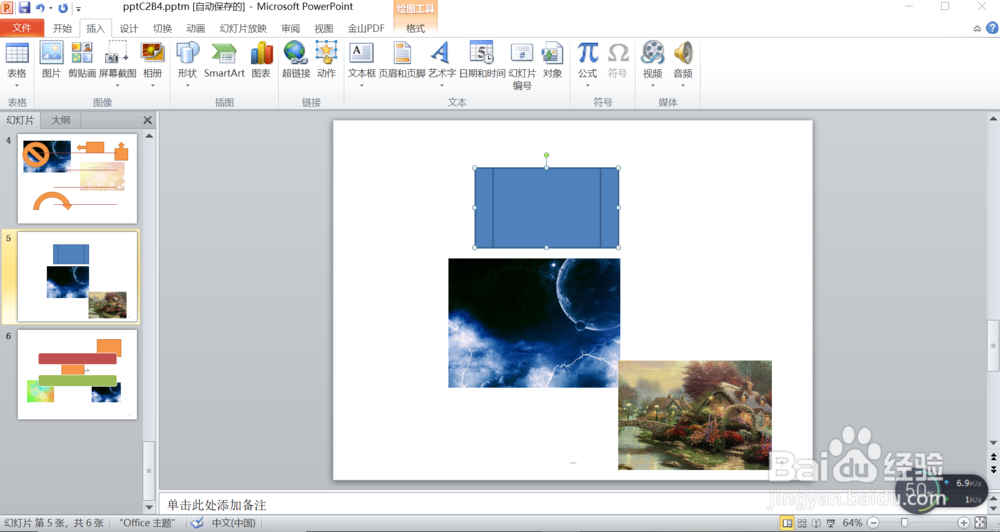Adjust the zoom slider handle

(904, 523)
